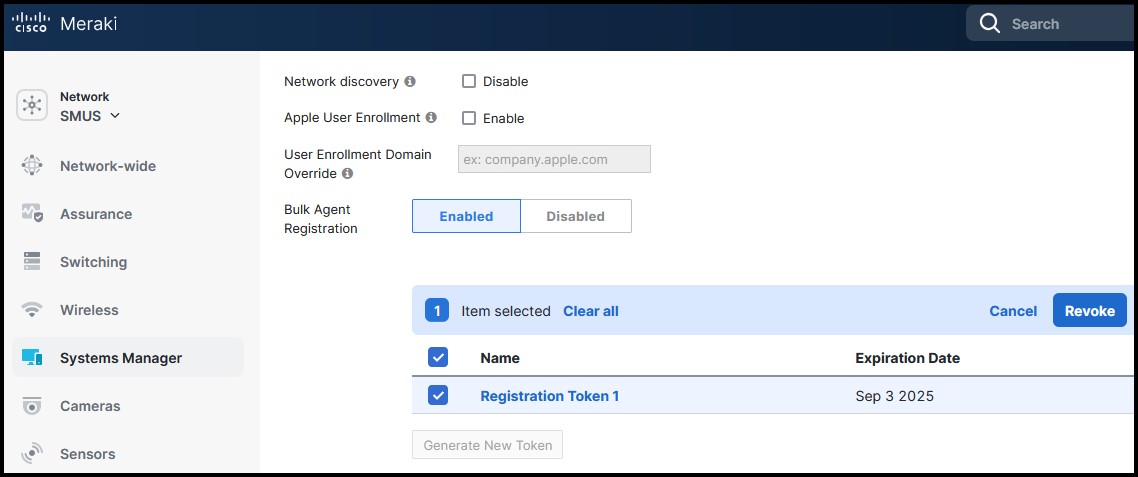Screen dimensions: 1138x477
Task: Focus the Search field
Action: (1052, 23)
